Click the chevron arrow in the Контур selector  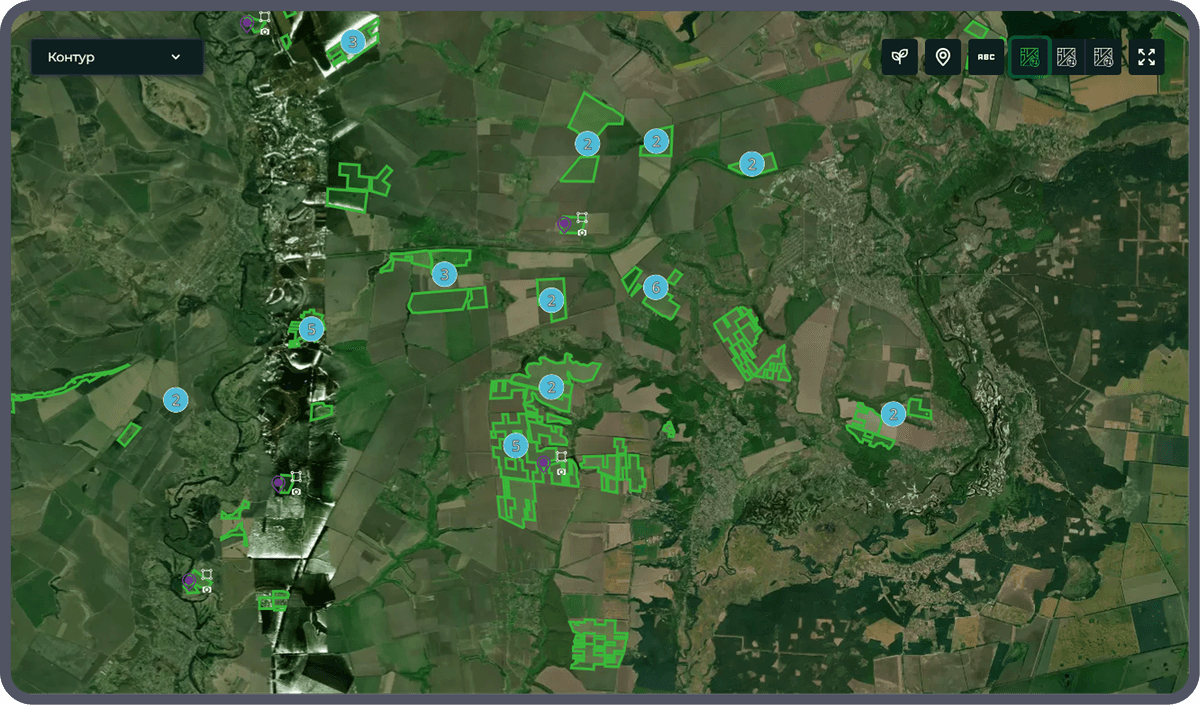(176, 57)
